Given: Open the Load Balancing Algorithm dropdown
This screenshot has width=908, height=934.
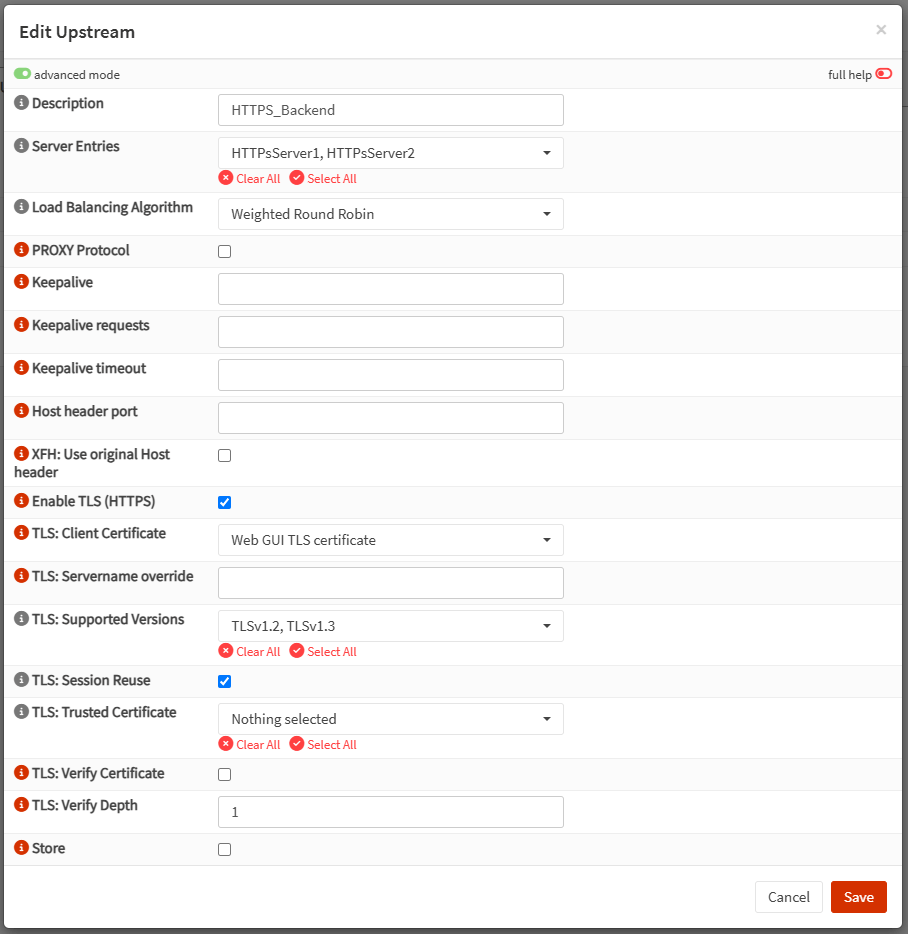Looking at the screenshot, I should click(x=390, y=213).
